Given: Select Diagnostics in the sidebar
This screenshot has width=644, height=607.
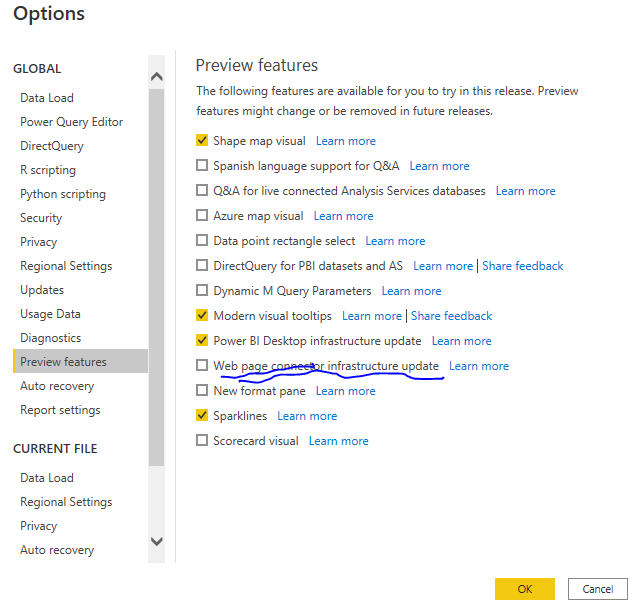Looking at the screenshot, I should (x=51, y=338).
